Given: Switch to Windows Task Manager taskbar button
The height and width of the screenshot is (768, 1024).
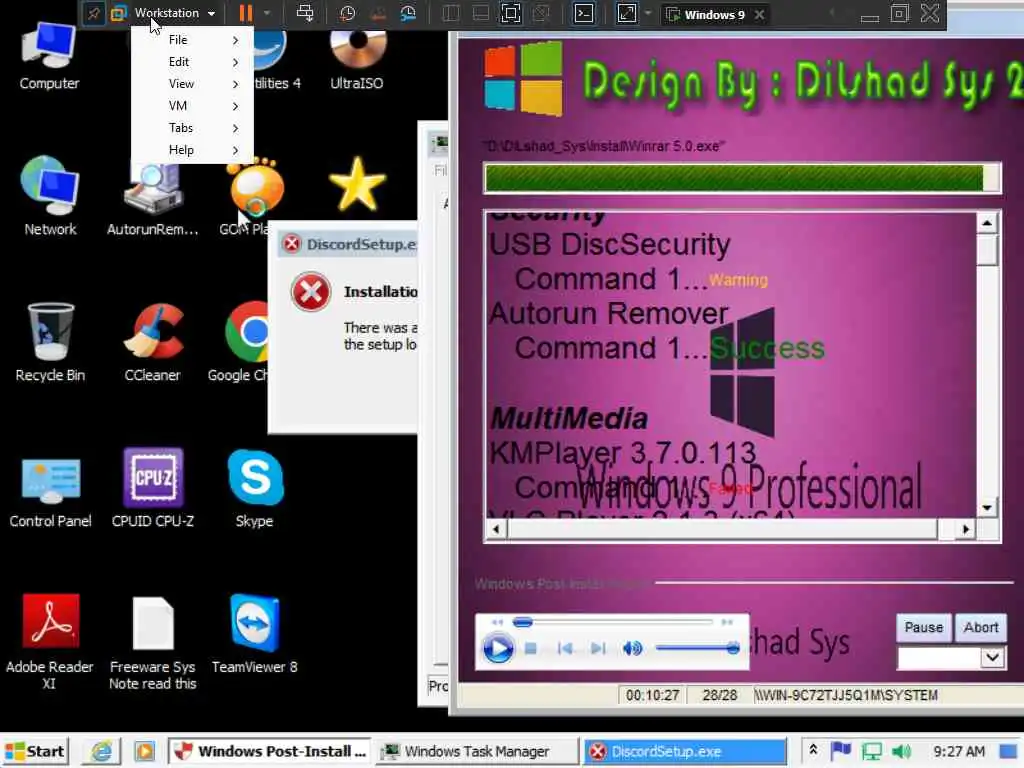Looking at the screenshot, I should coord(477,752).
